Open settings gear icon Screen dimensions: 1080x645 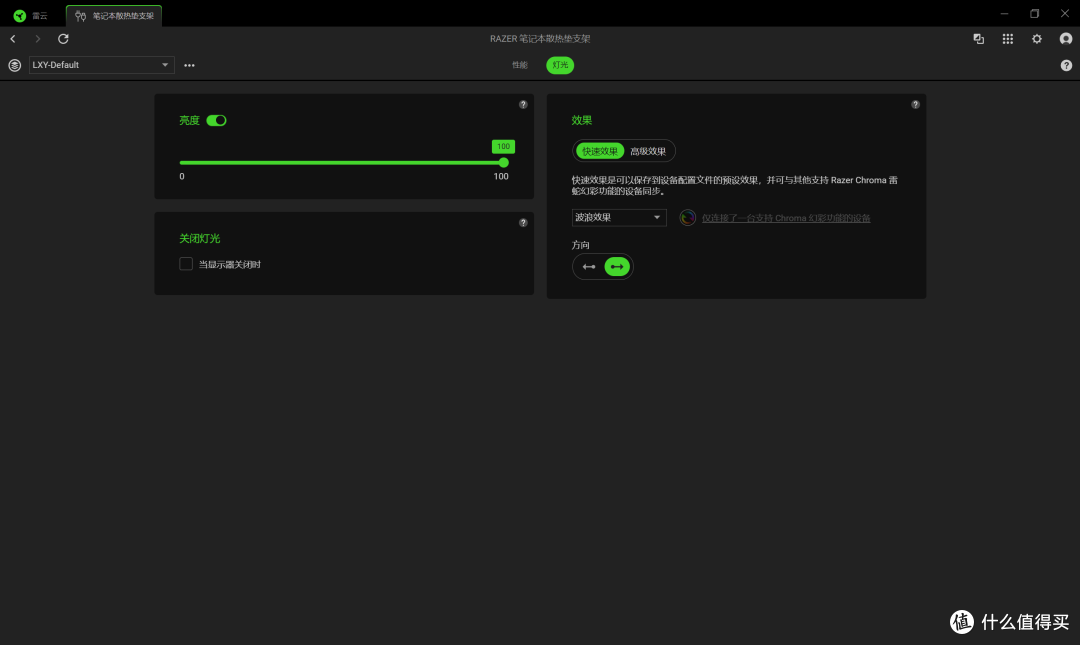point(1037,39)
